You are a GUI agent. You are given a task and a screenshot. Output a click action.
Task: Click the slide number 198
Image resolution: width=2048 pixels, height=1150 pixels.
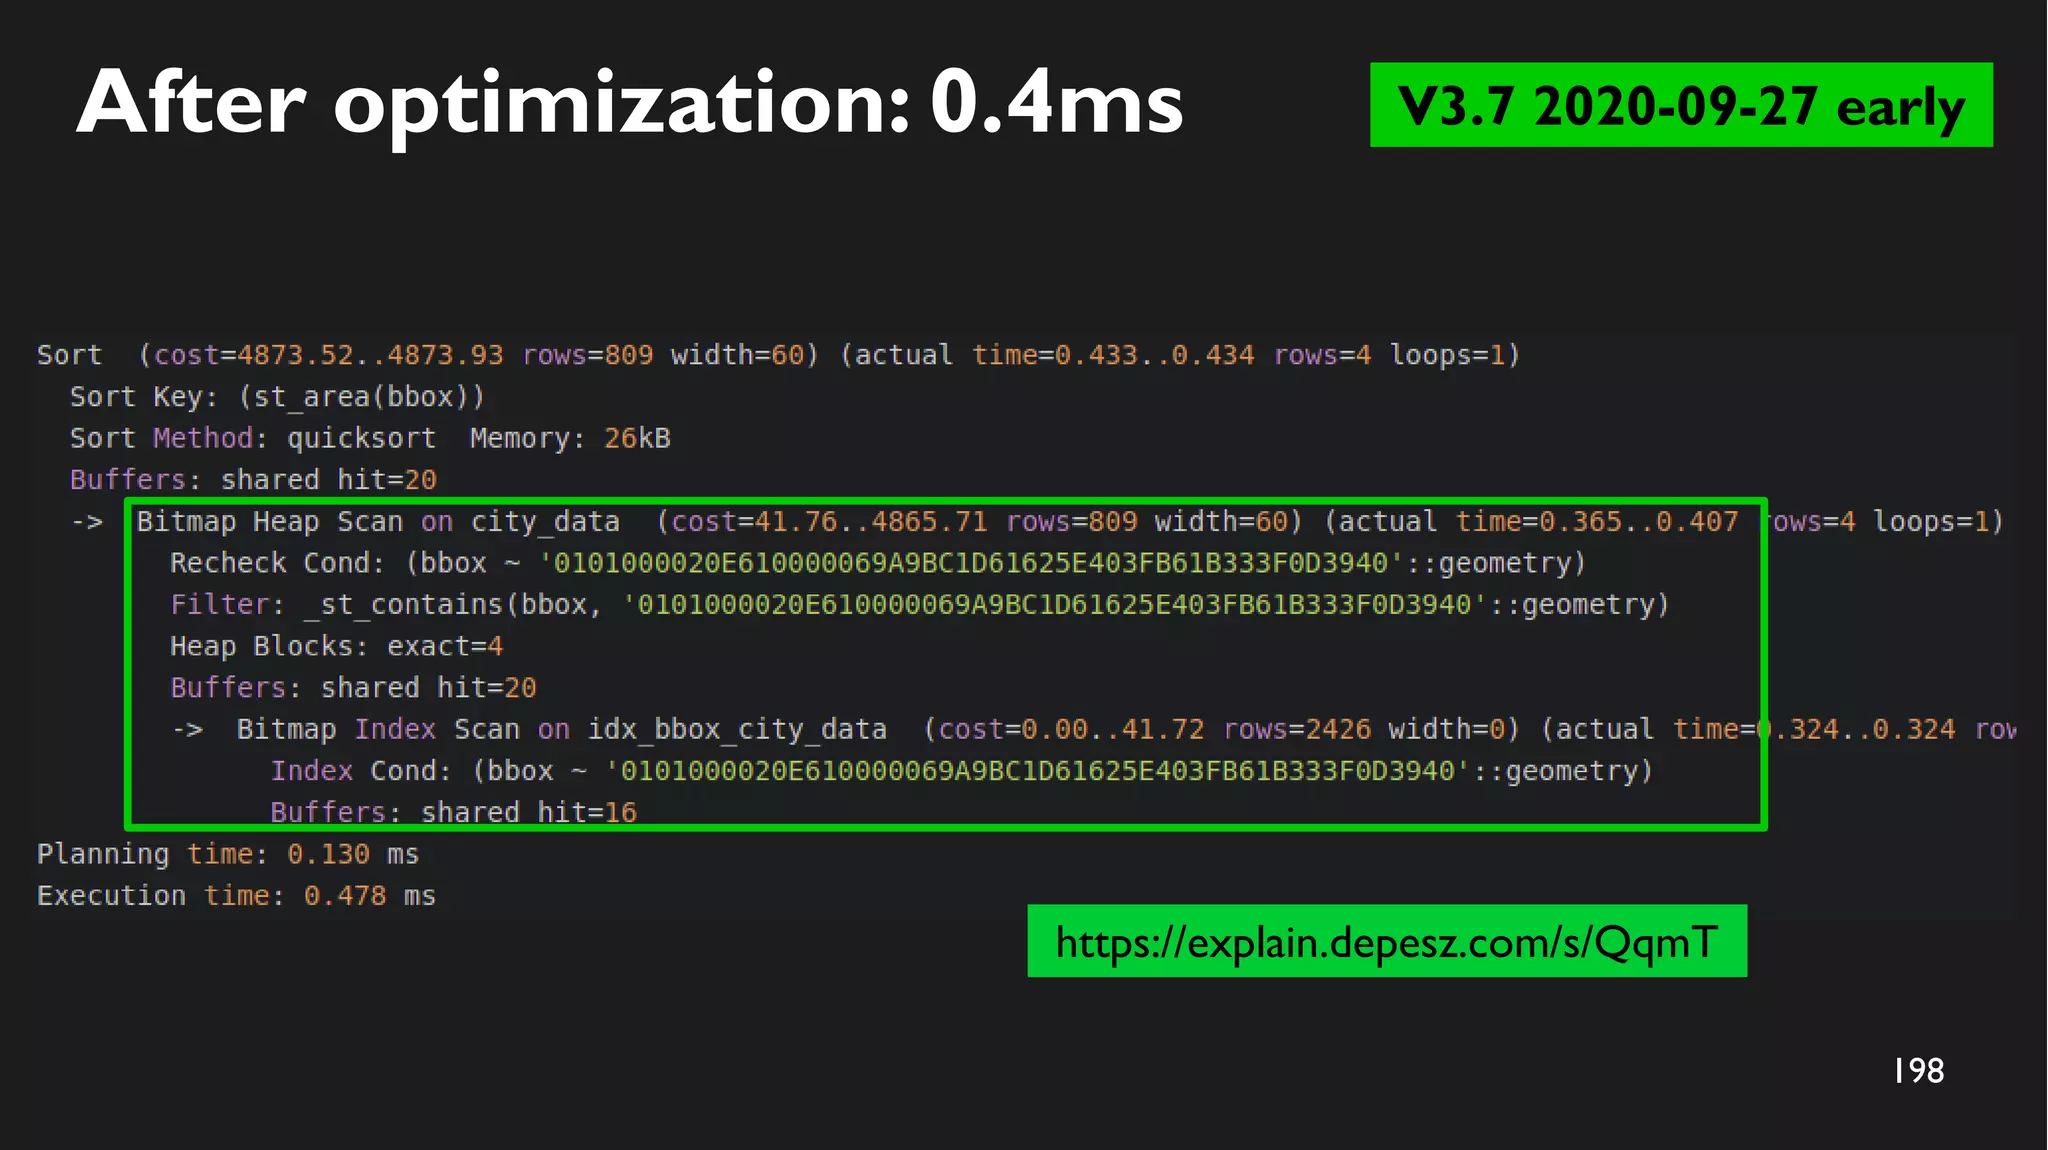(x=1918, y=1071)
